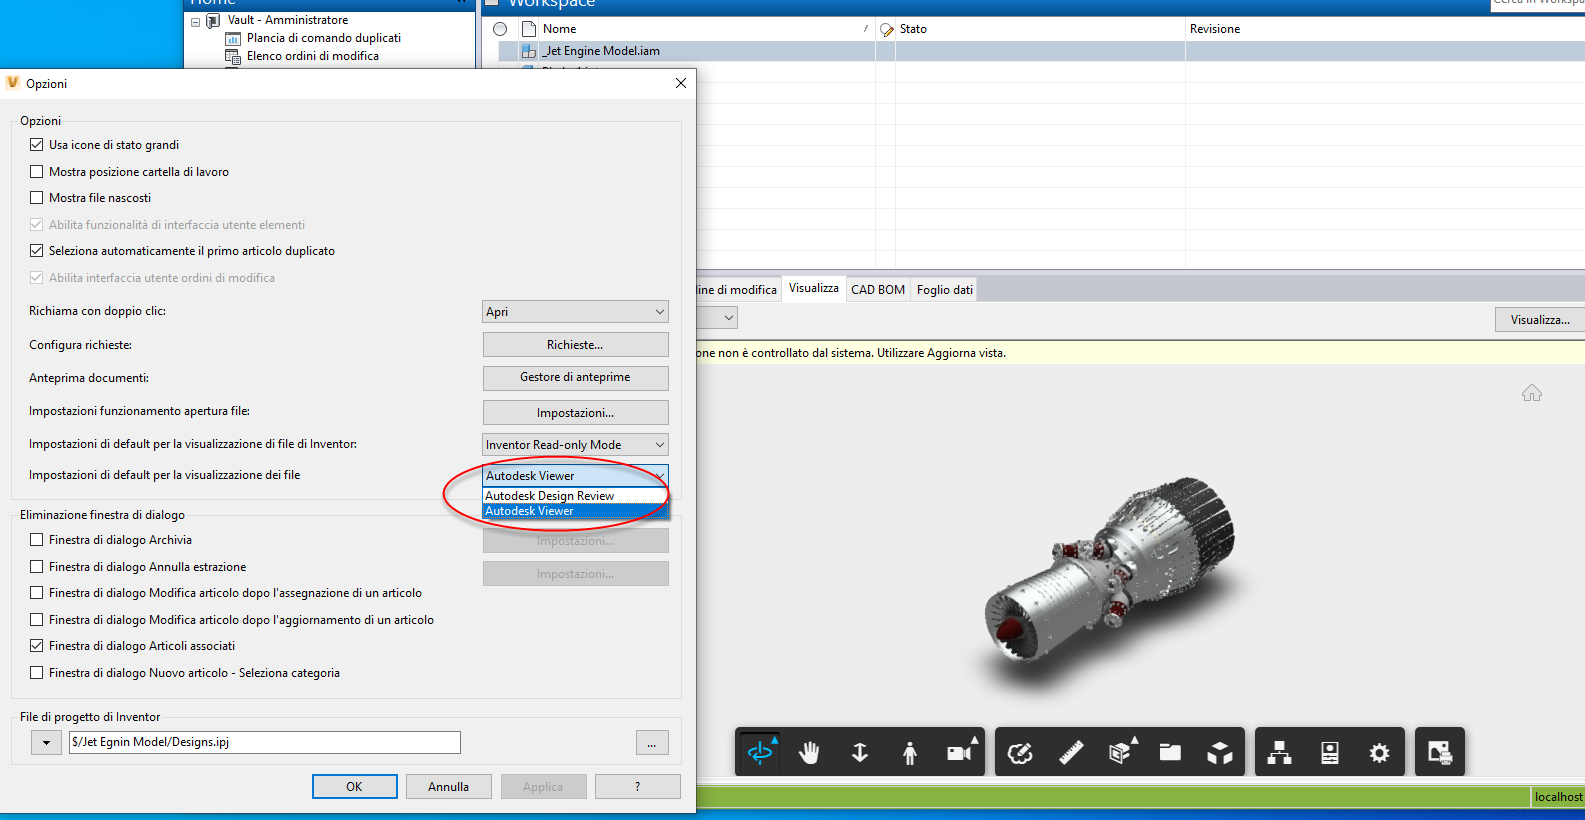Image resolution: width=1585 pixels, height=820 pixels.
Task: Confirm the dialog with OK
Action: click(354, 787)
